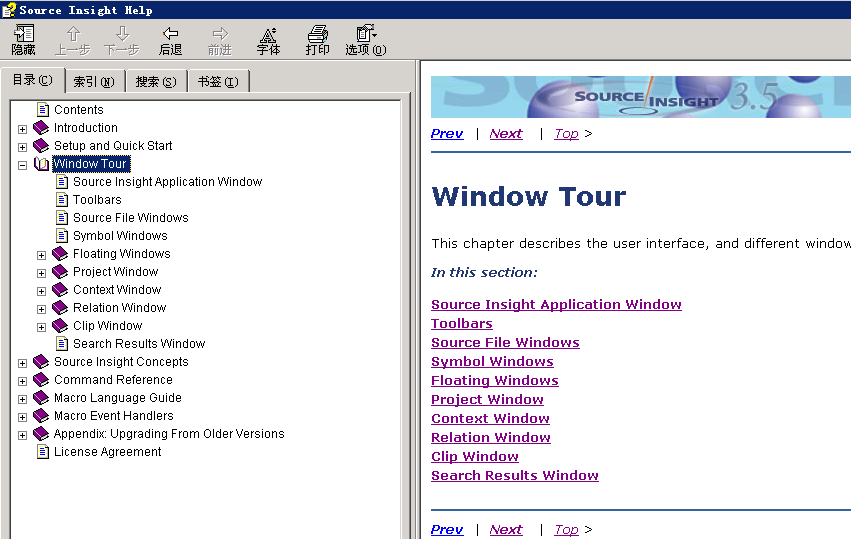Open the Symbol Windows link

click(492, 362)
